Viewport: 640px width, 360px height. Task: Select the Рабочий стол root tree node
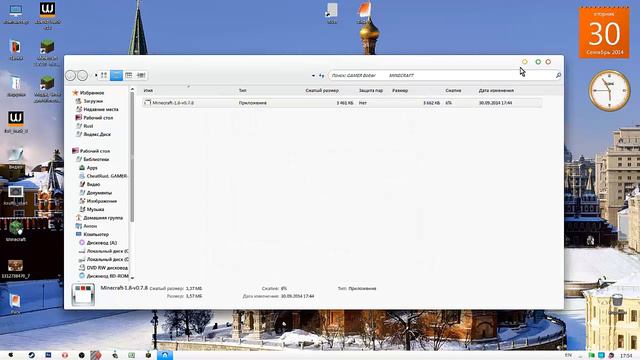pyautogui.click(x=94, y=151)
